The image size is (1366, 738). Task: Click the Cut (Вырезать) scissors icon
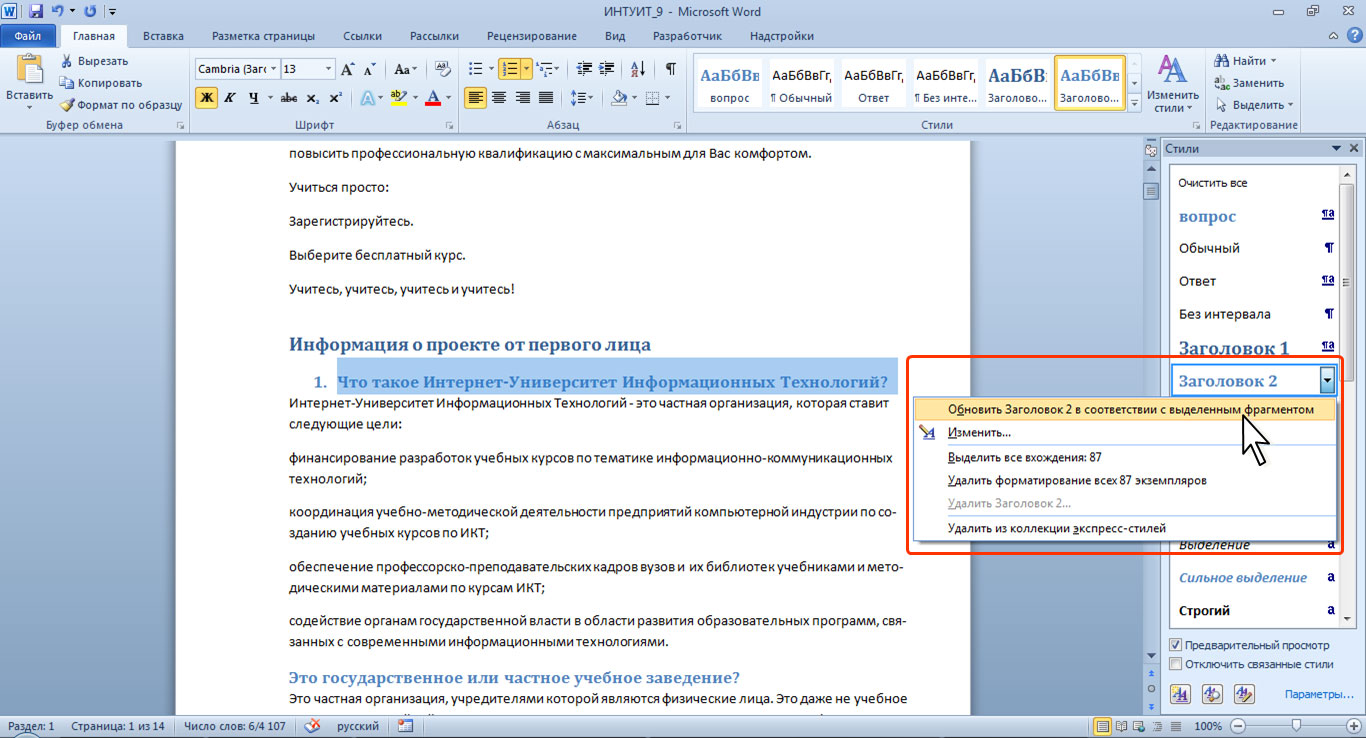click(67, 61)
